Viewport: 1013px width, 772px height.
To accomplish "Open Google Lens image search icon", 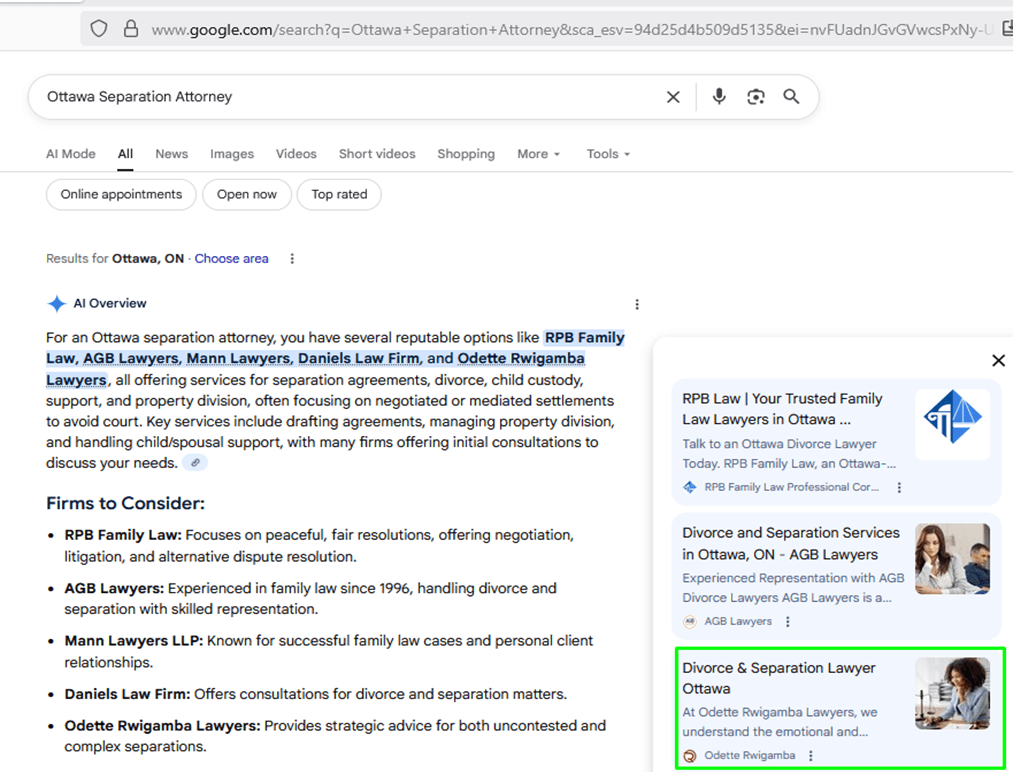I will coord(755,97).
